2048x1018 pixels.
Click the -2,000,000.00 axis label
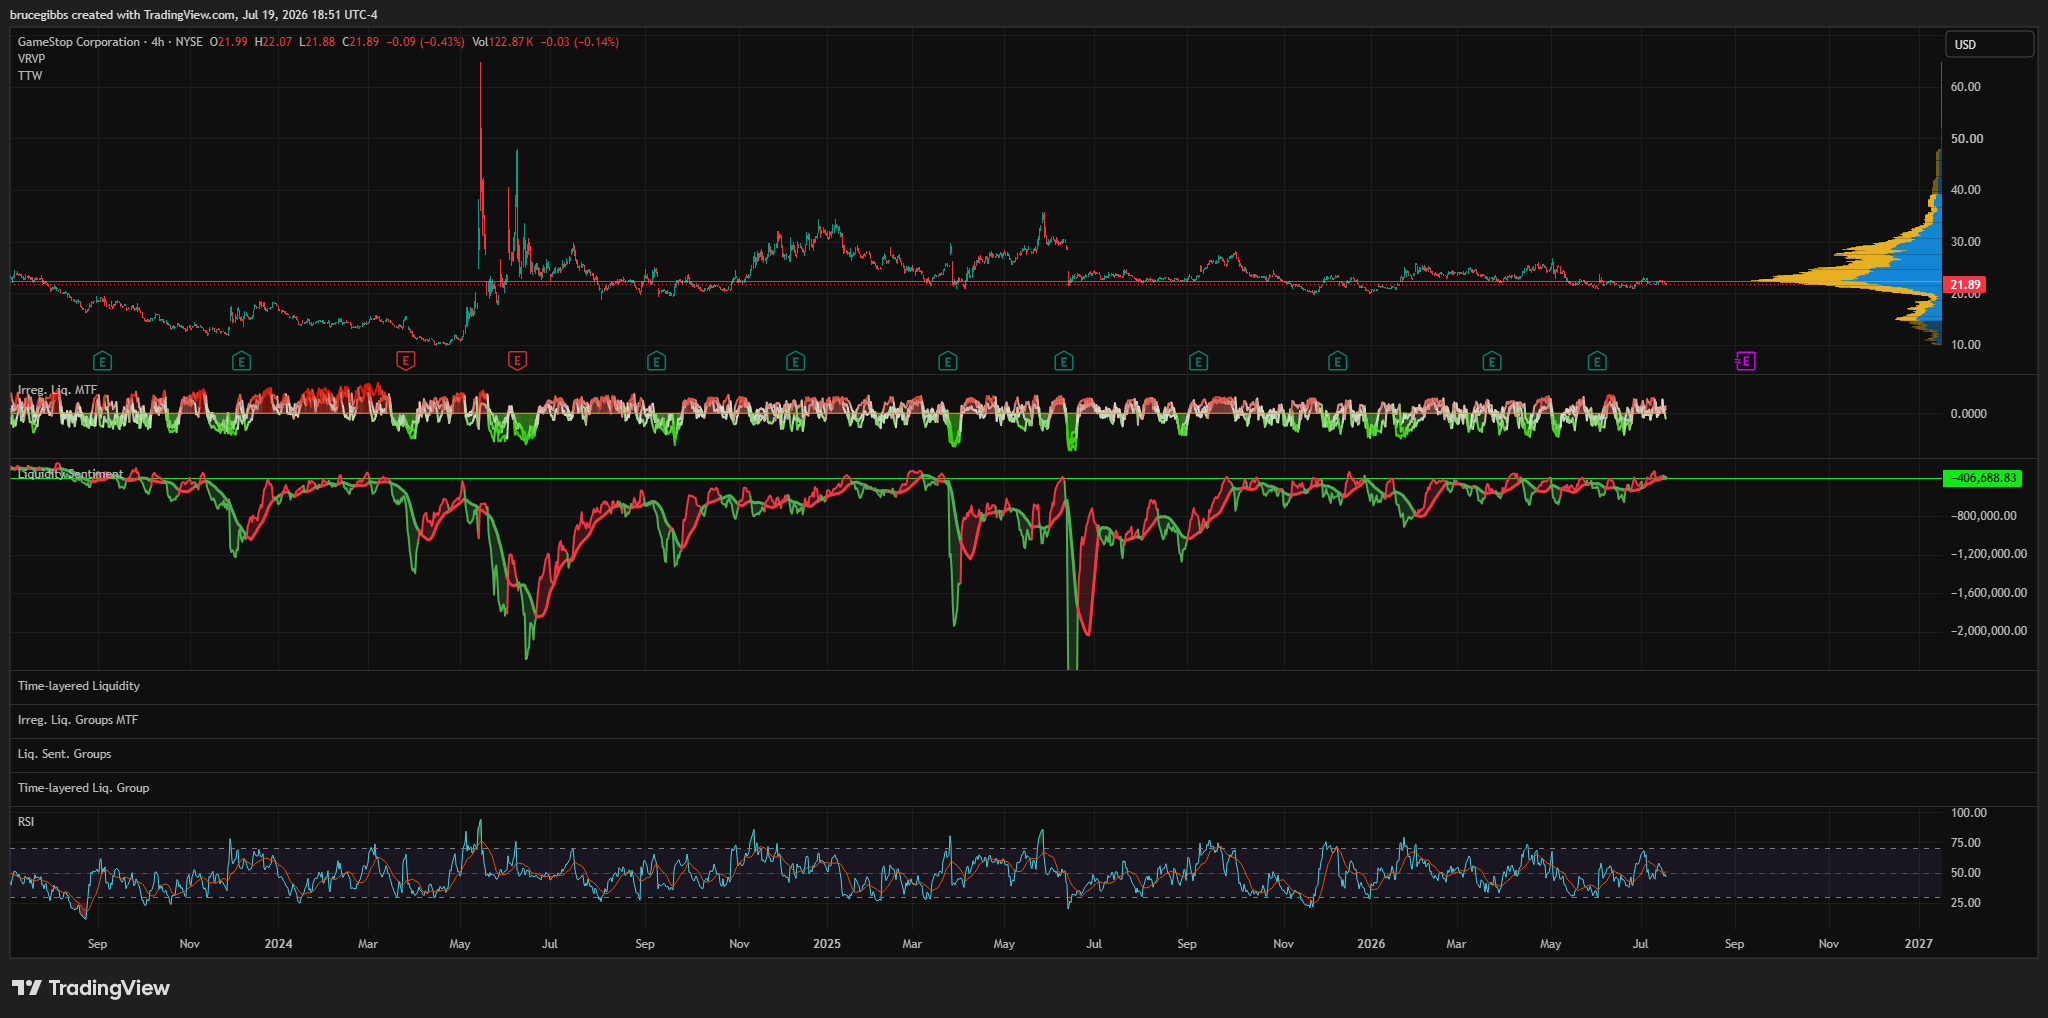coord(1989,631)
